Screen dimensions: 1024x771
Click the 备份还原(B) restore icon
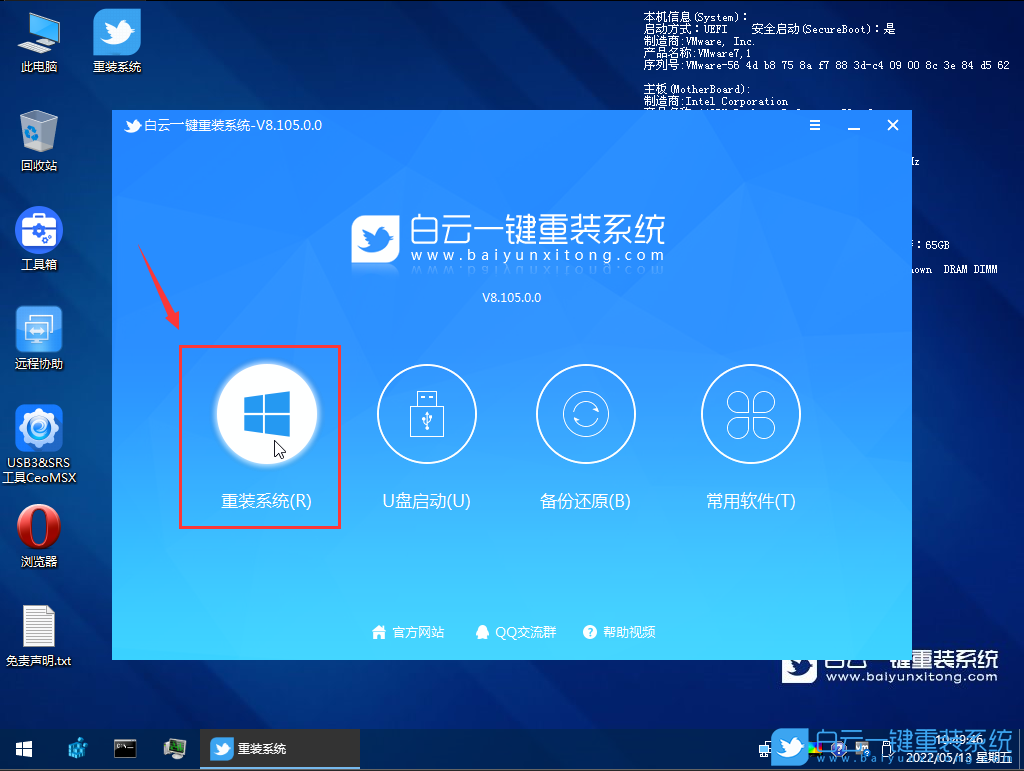586,413
